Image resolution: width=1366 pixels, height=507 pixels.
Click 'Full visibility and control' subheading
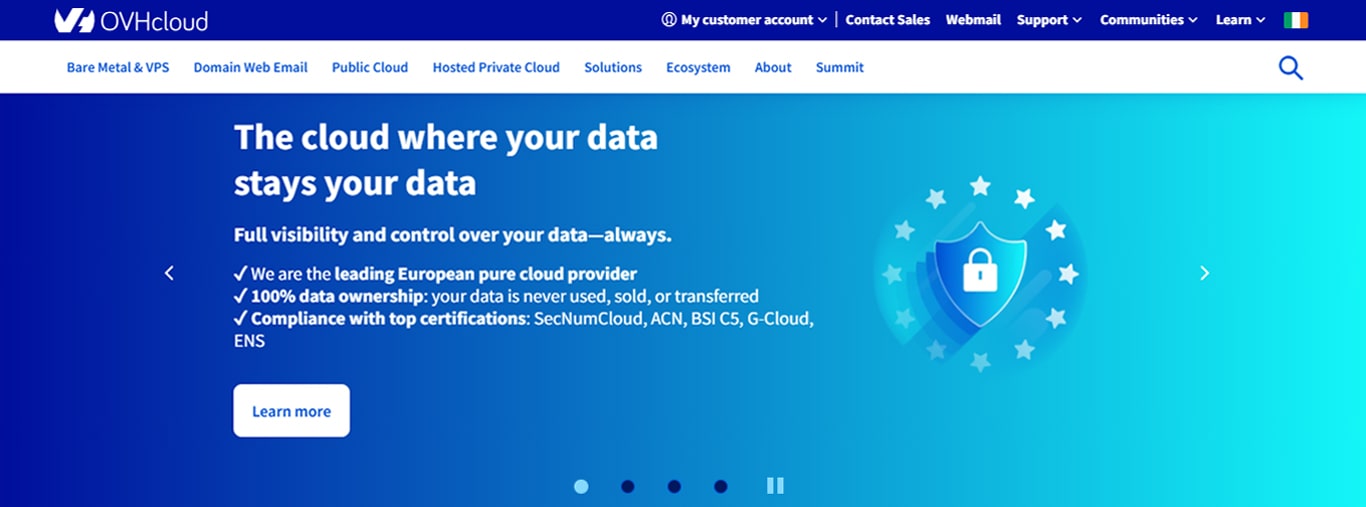point(453,235)
